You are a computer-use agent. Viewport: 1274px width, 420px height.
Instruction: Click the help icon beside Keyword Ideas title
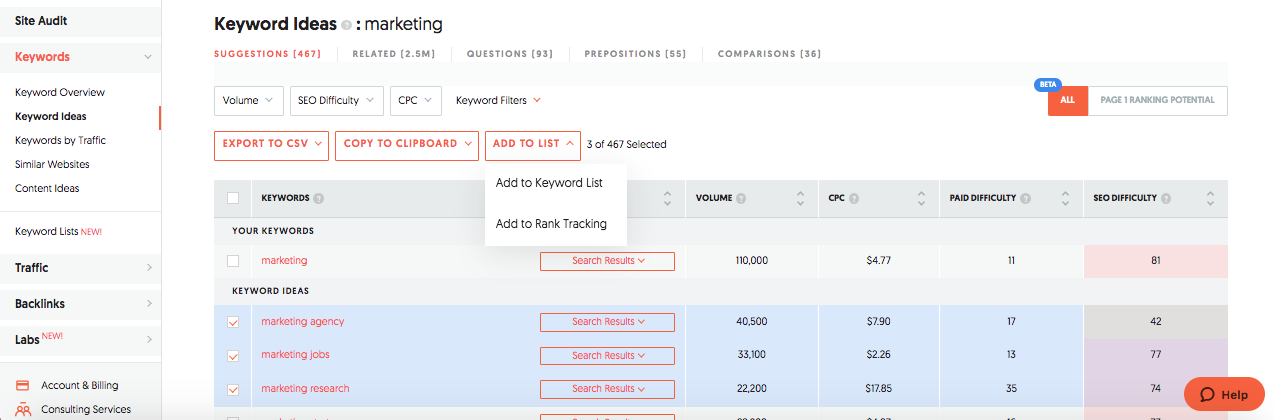click(x=346, y=25)
